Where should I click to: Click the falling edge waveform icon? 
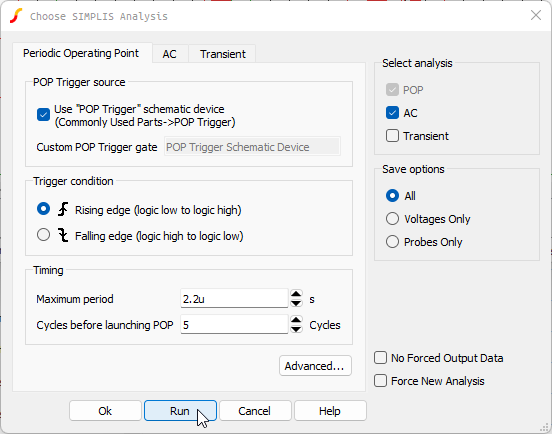tap(63, 235)
